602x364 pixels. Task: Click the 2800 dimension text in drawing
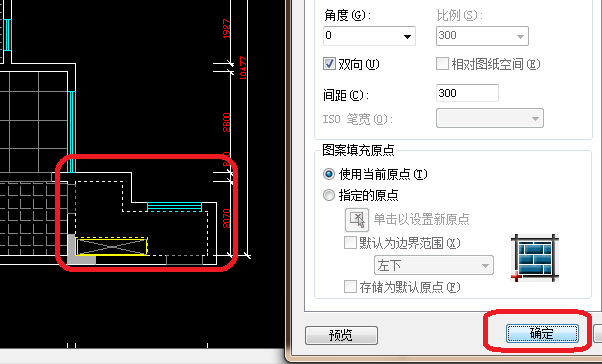point(227,122)
